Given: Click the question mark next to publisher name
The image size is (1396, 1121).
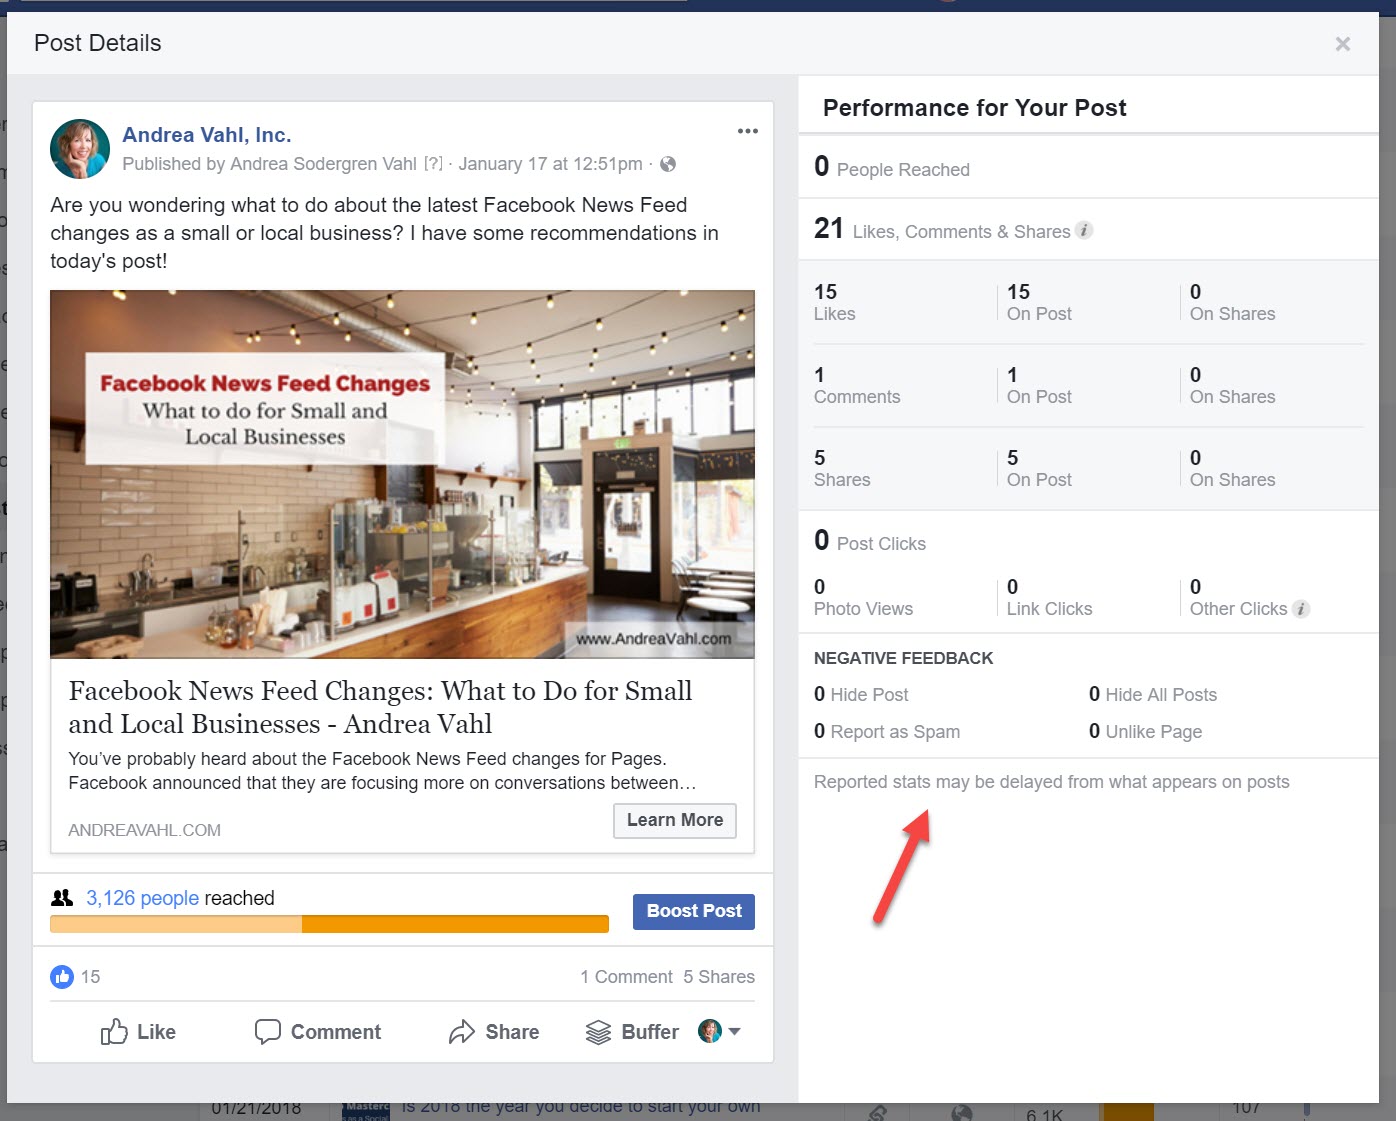Looking at the screenshot, I should [433, 164].
